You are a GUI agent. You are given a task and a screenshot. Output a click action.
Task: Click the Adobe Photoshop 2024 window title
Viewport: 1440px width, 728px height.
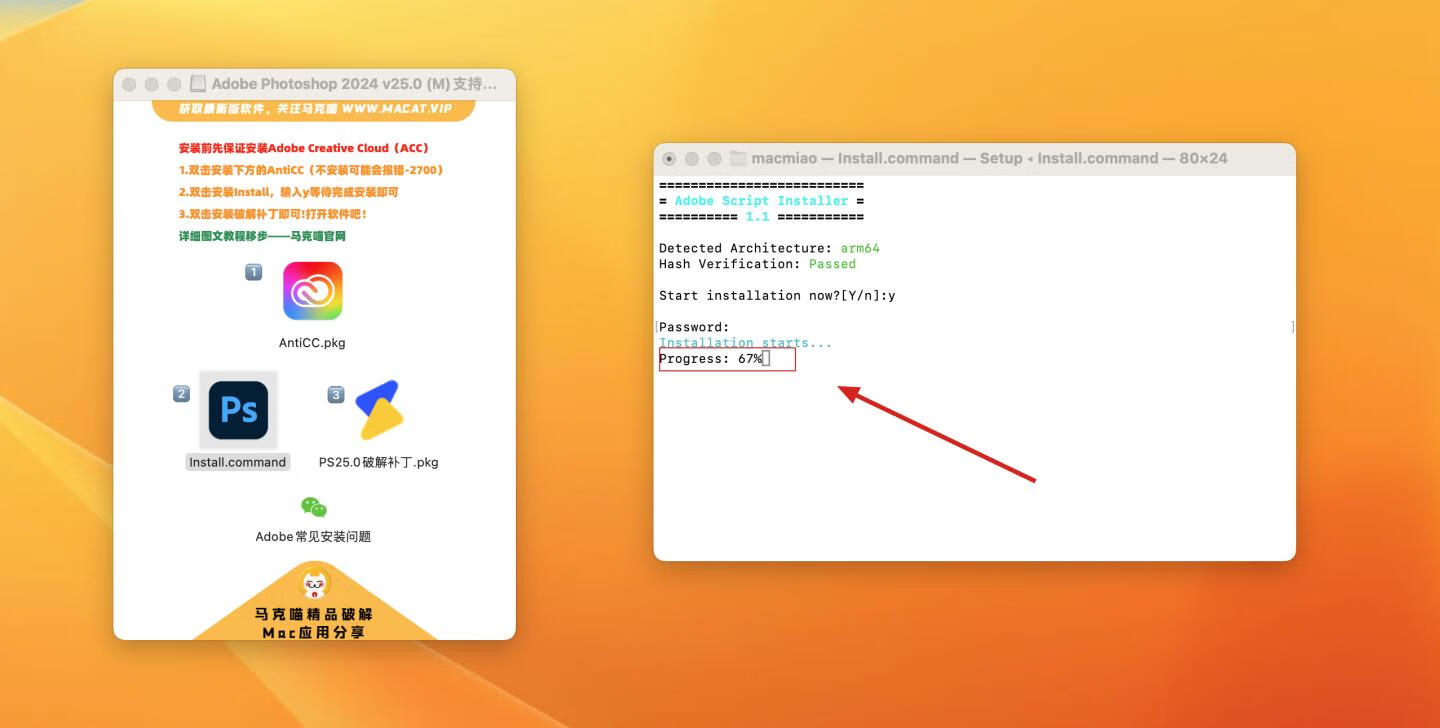tap(354, 84)
